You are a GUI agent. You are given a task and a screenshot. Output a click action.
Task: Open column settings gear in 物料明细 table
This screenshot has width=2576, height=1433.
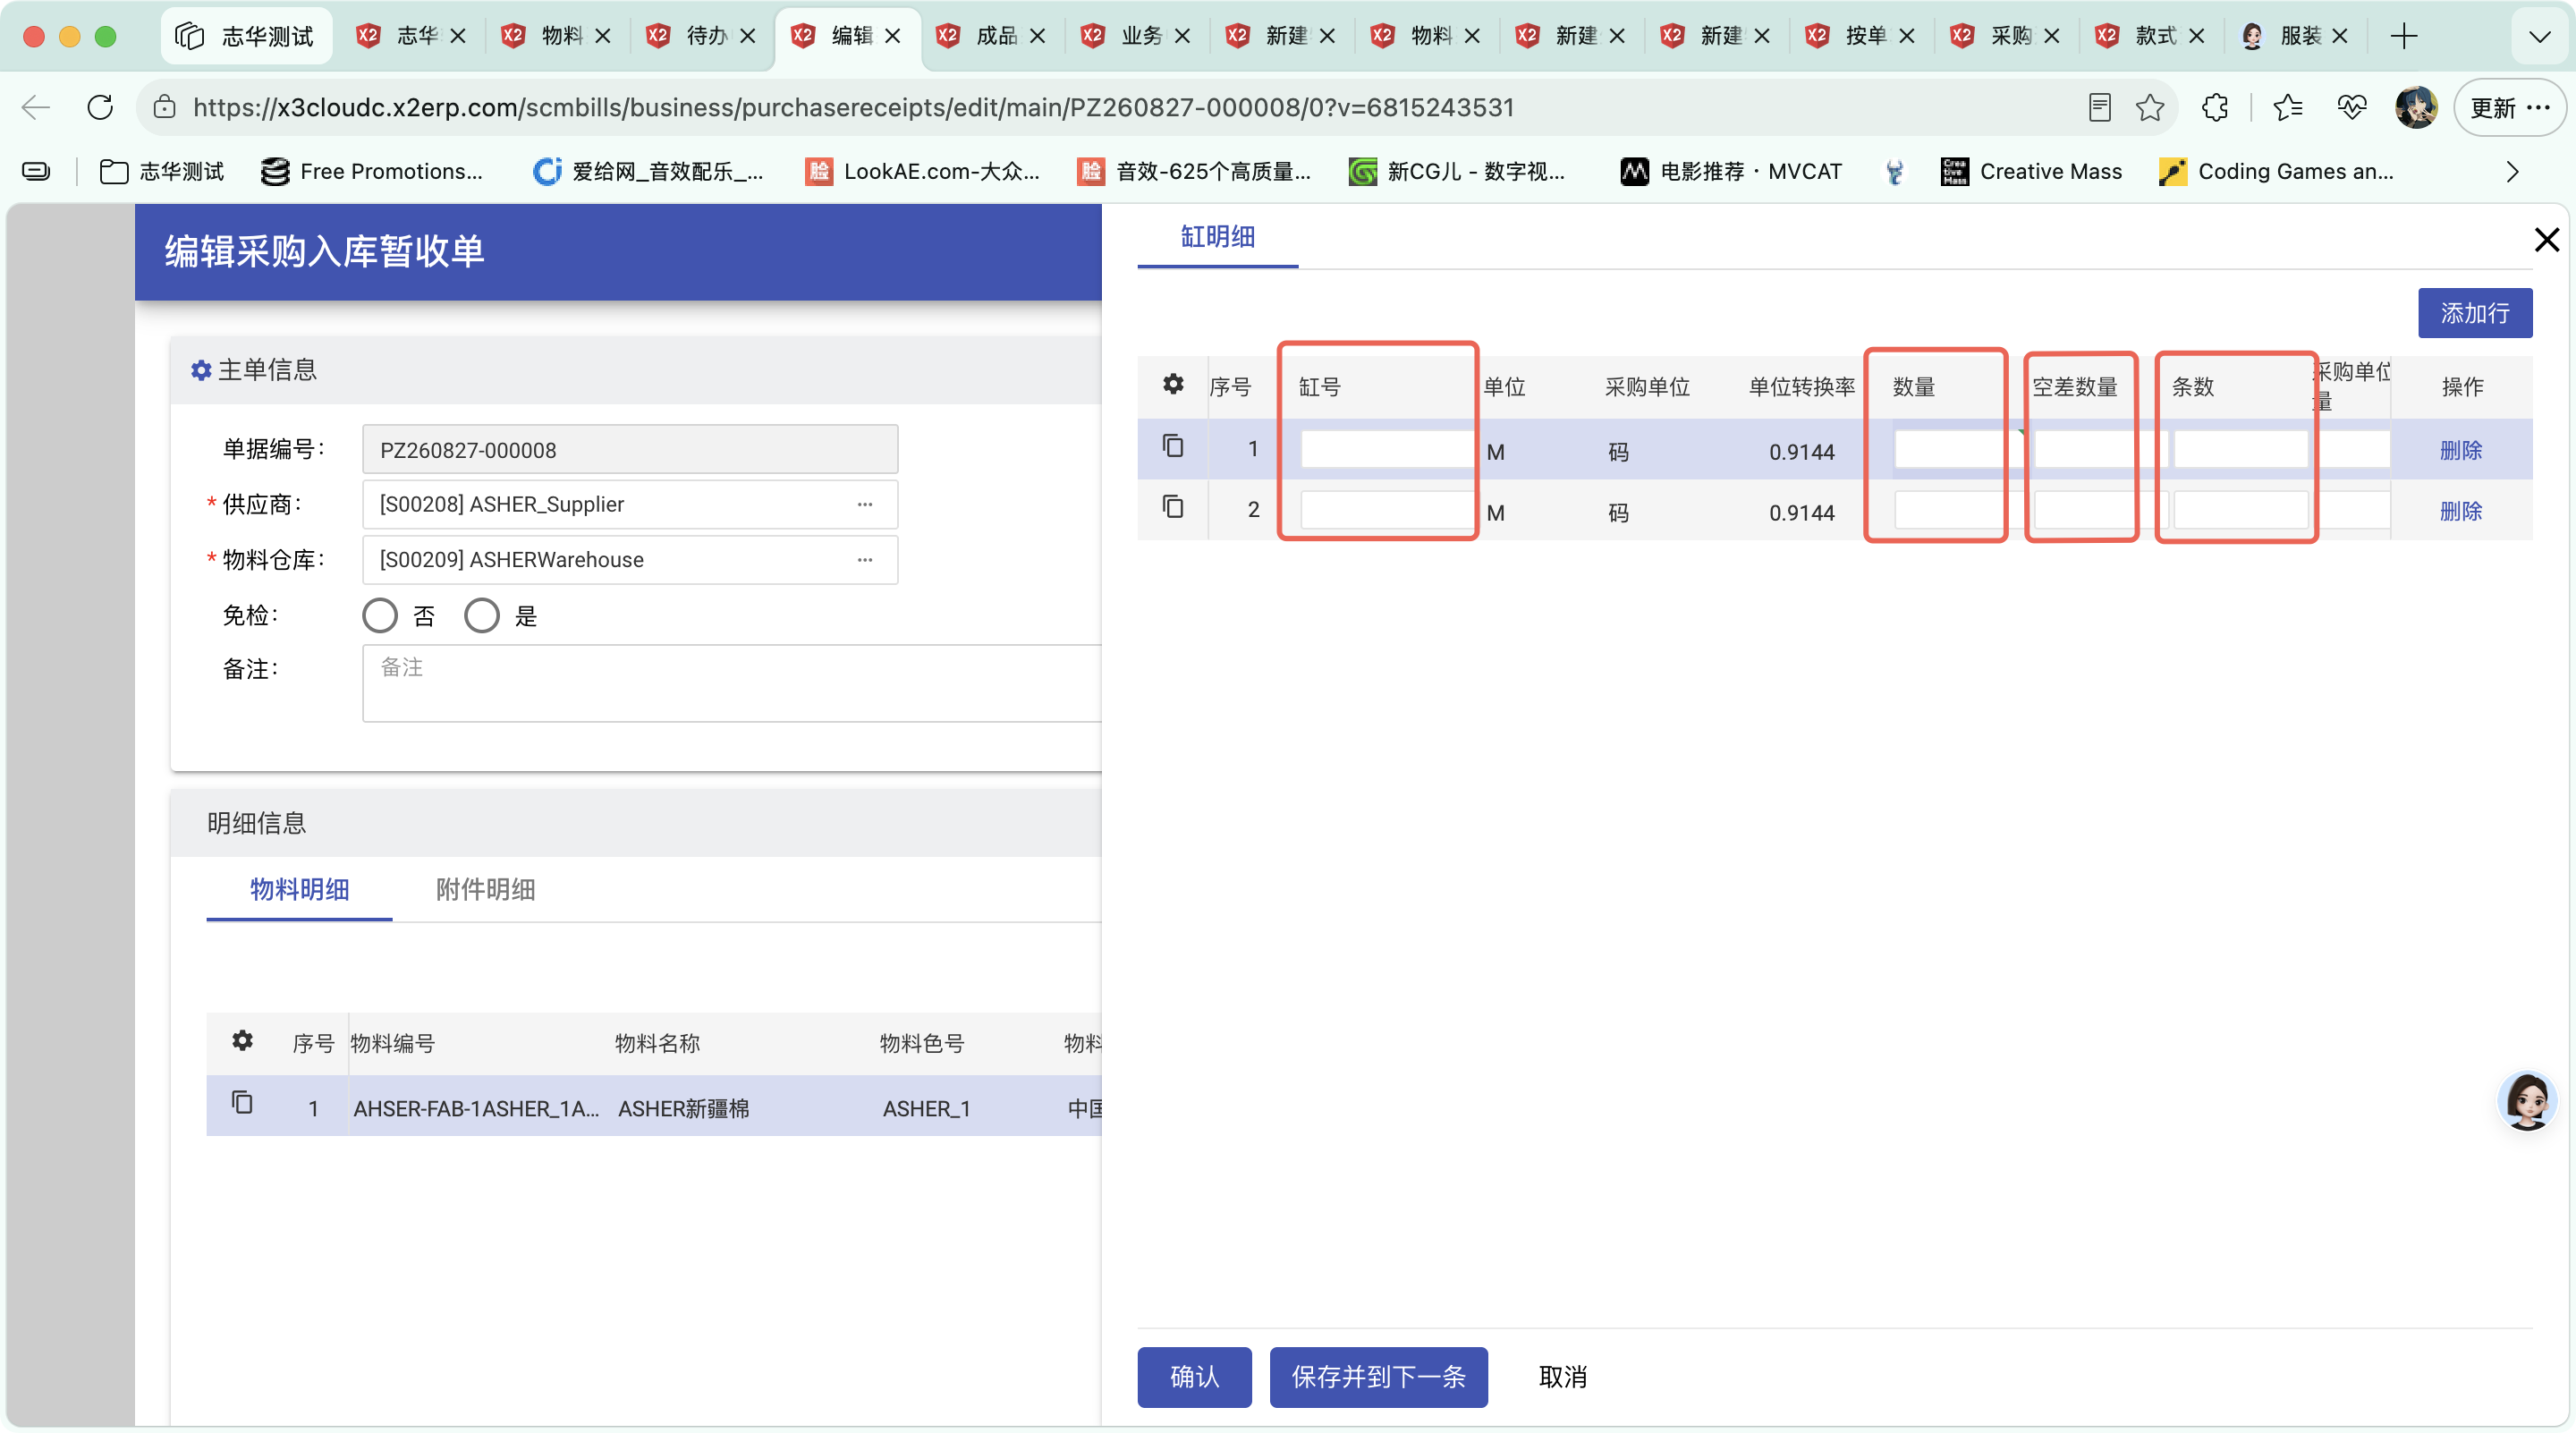242,1041
